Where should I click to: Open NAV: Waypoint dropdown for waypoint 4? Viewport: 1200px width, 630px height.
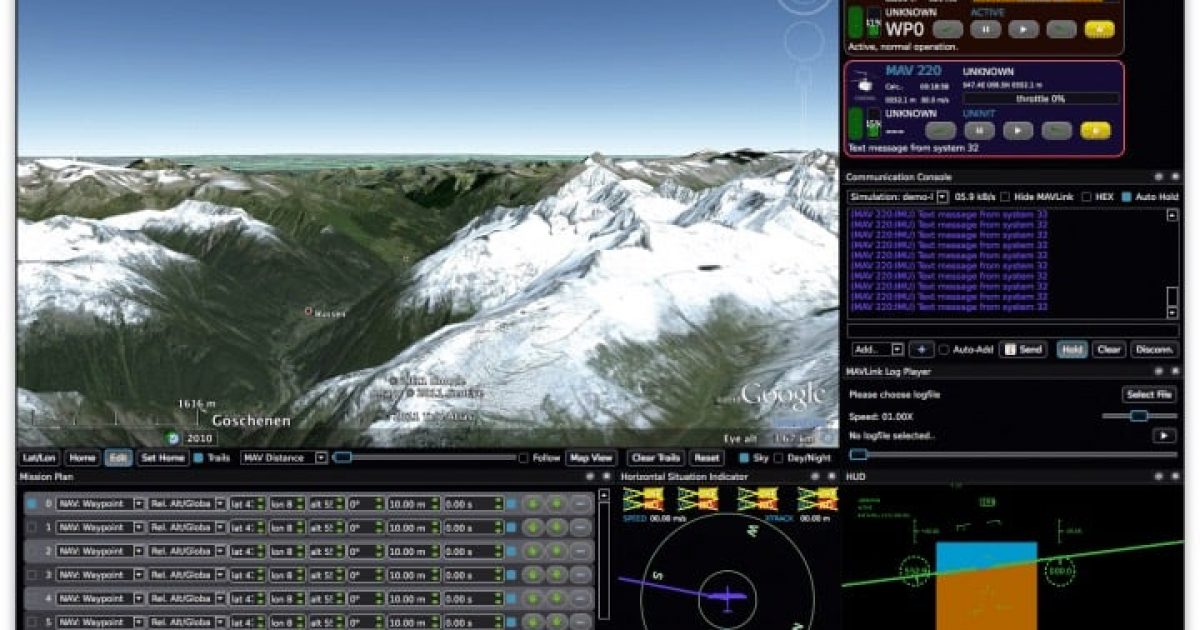pos(100,598)
